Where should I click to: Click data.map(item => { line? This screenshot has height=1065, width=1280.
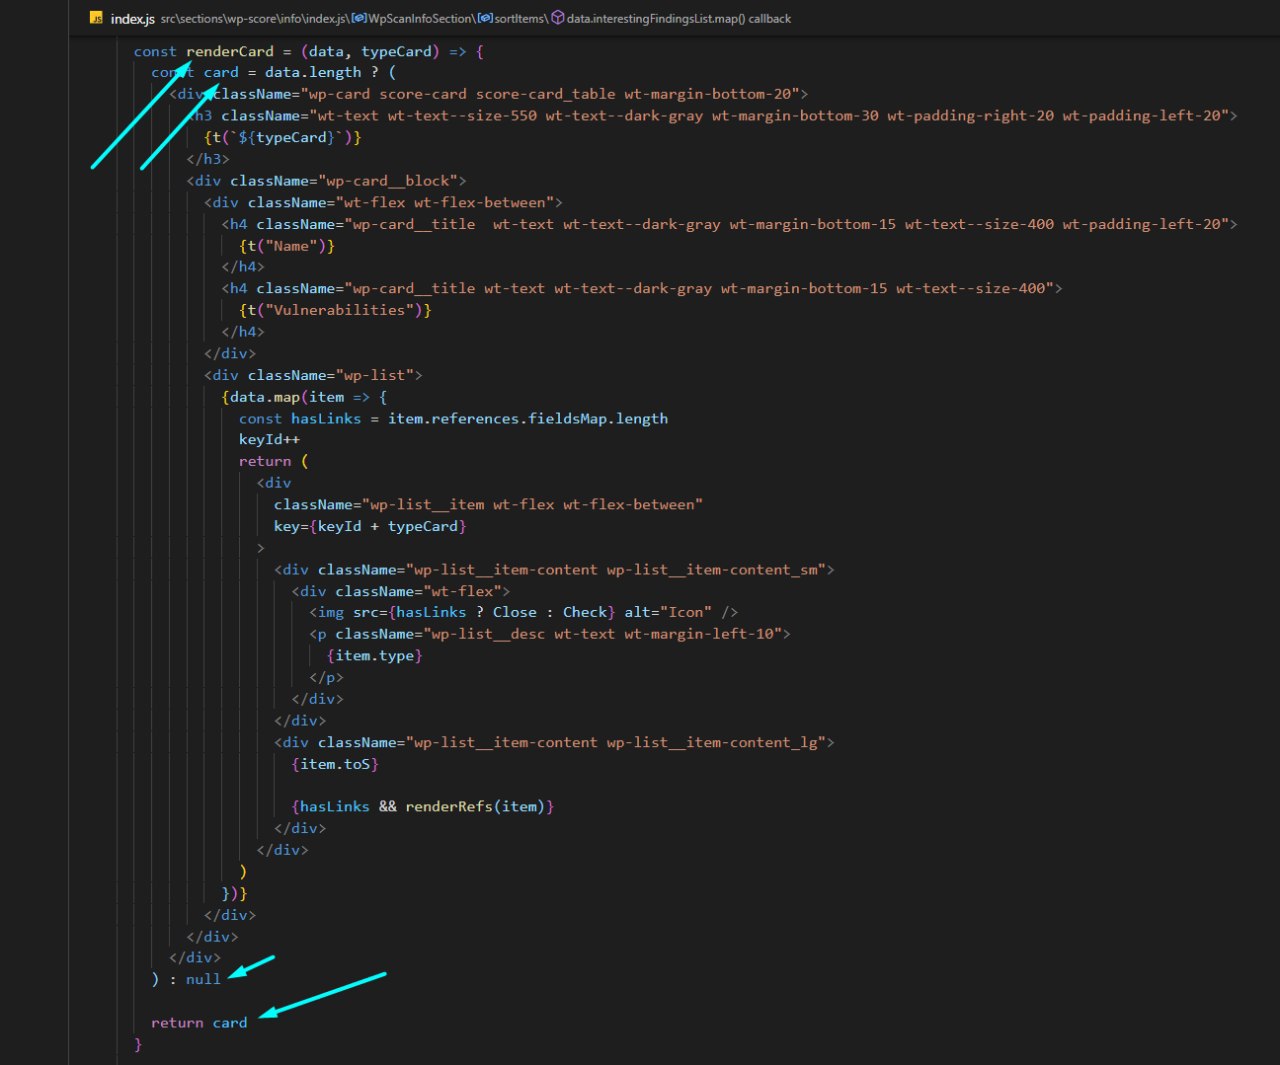(304, 397)
